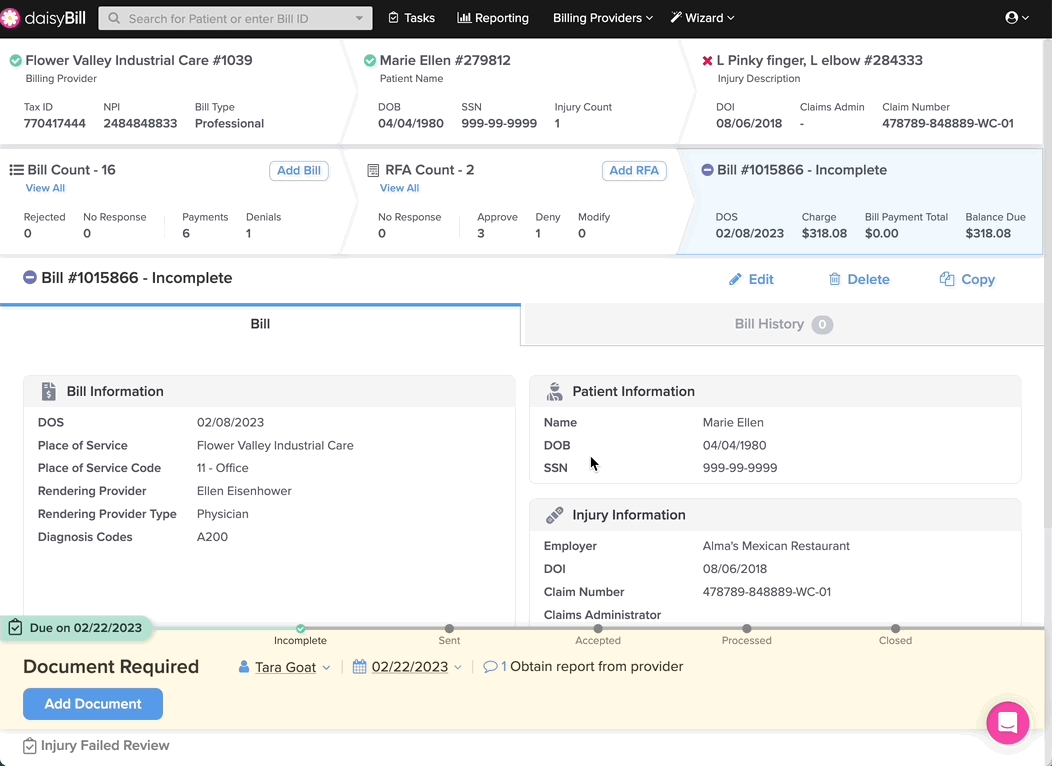Expand the search box dropdown arrow
Image resolution: width=1052 pixels, height=766 pixels.
pos(360,18)
